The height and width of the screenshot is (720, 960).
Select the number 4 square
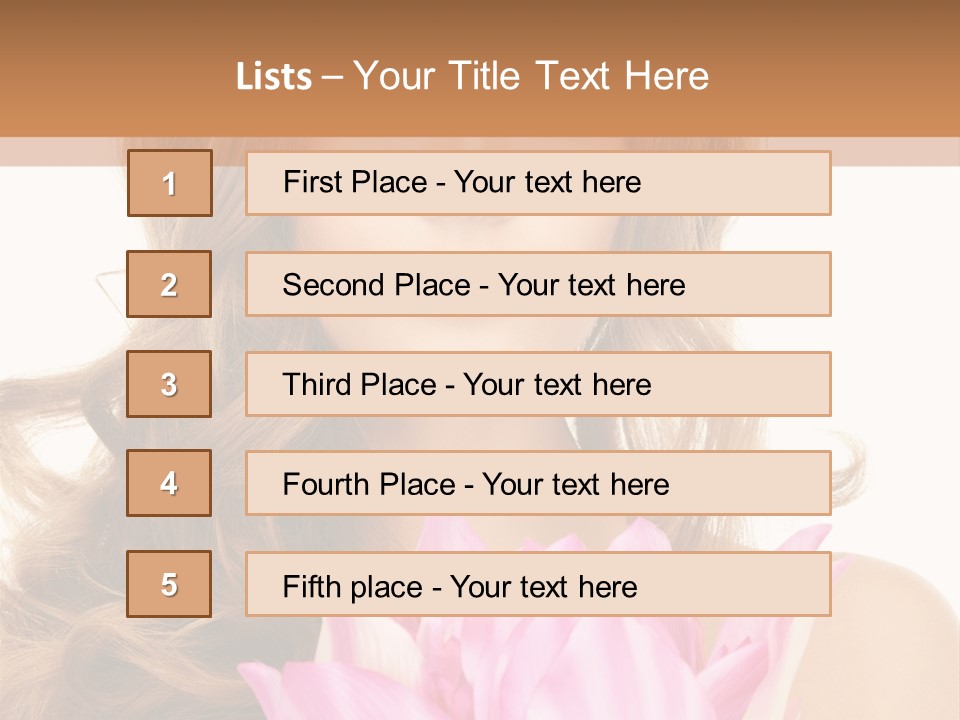169,483
